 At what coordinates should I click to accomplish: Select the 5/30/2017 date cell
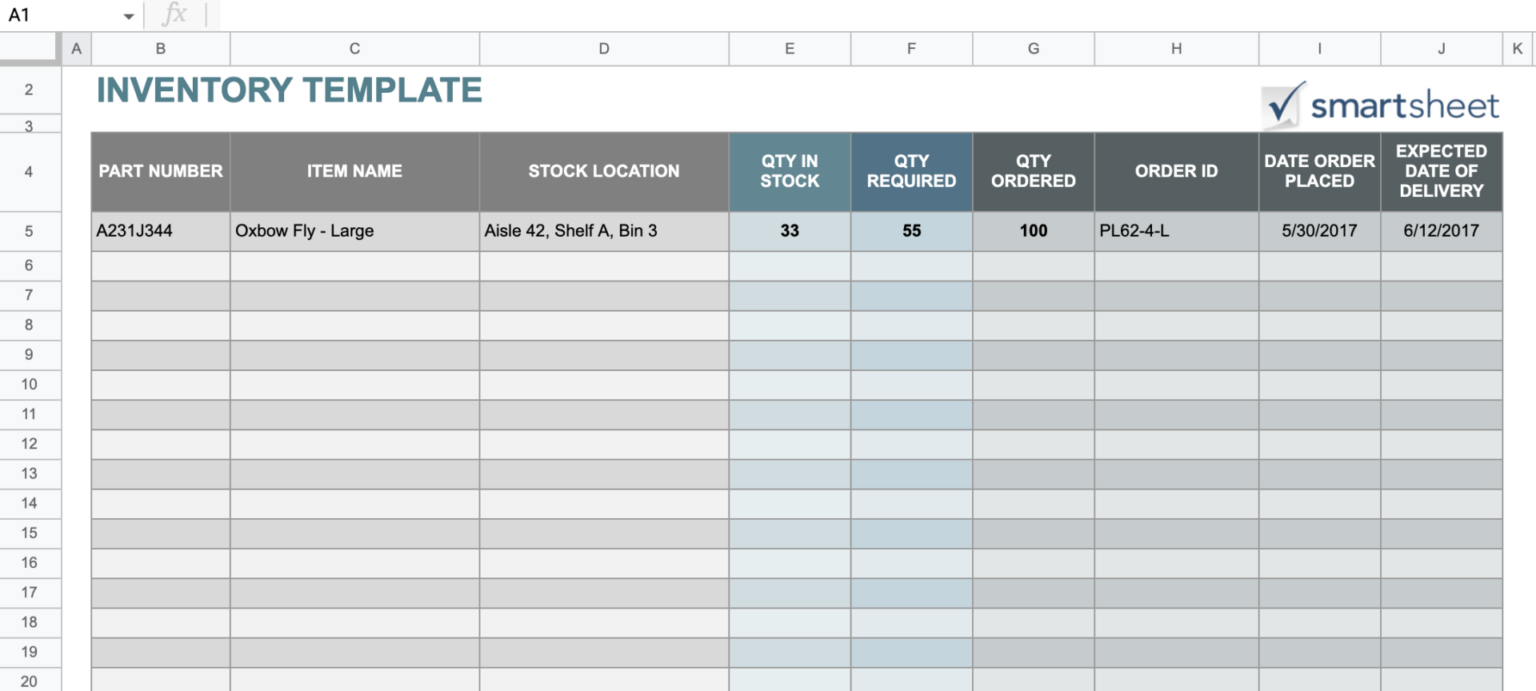[1319, 230]
